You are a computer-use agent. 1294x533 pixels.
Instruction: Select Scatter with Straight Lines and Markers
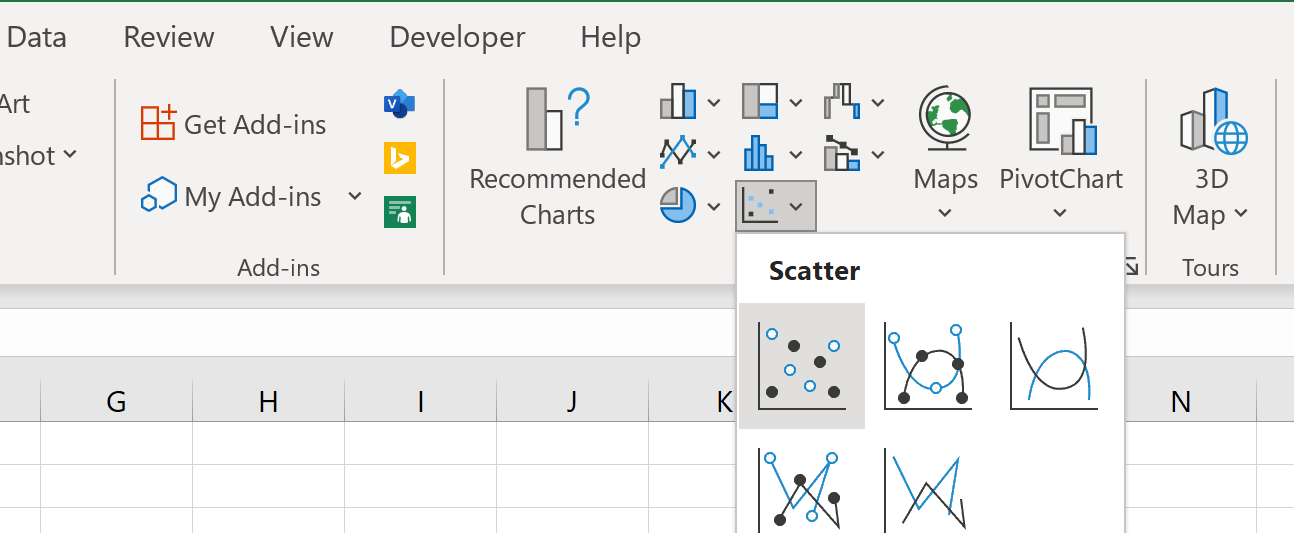pos(801,490)
